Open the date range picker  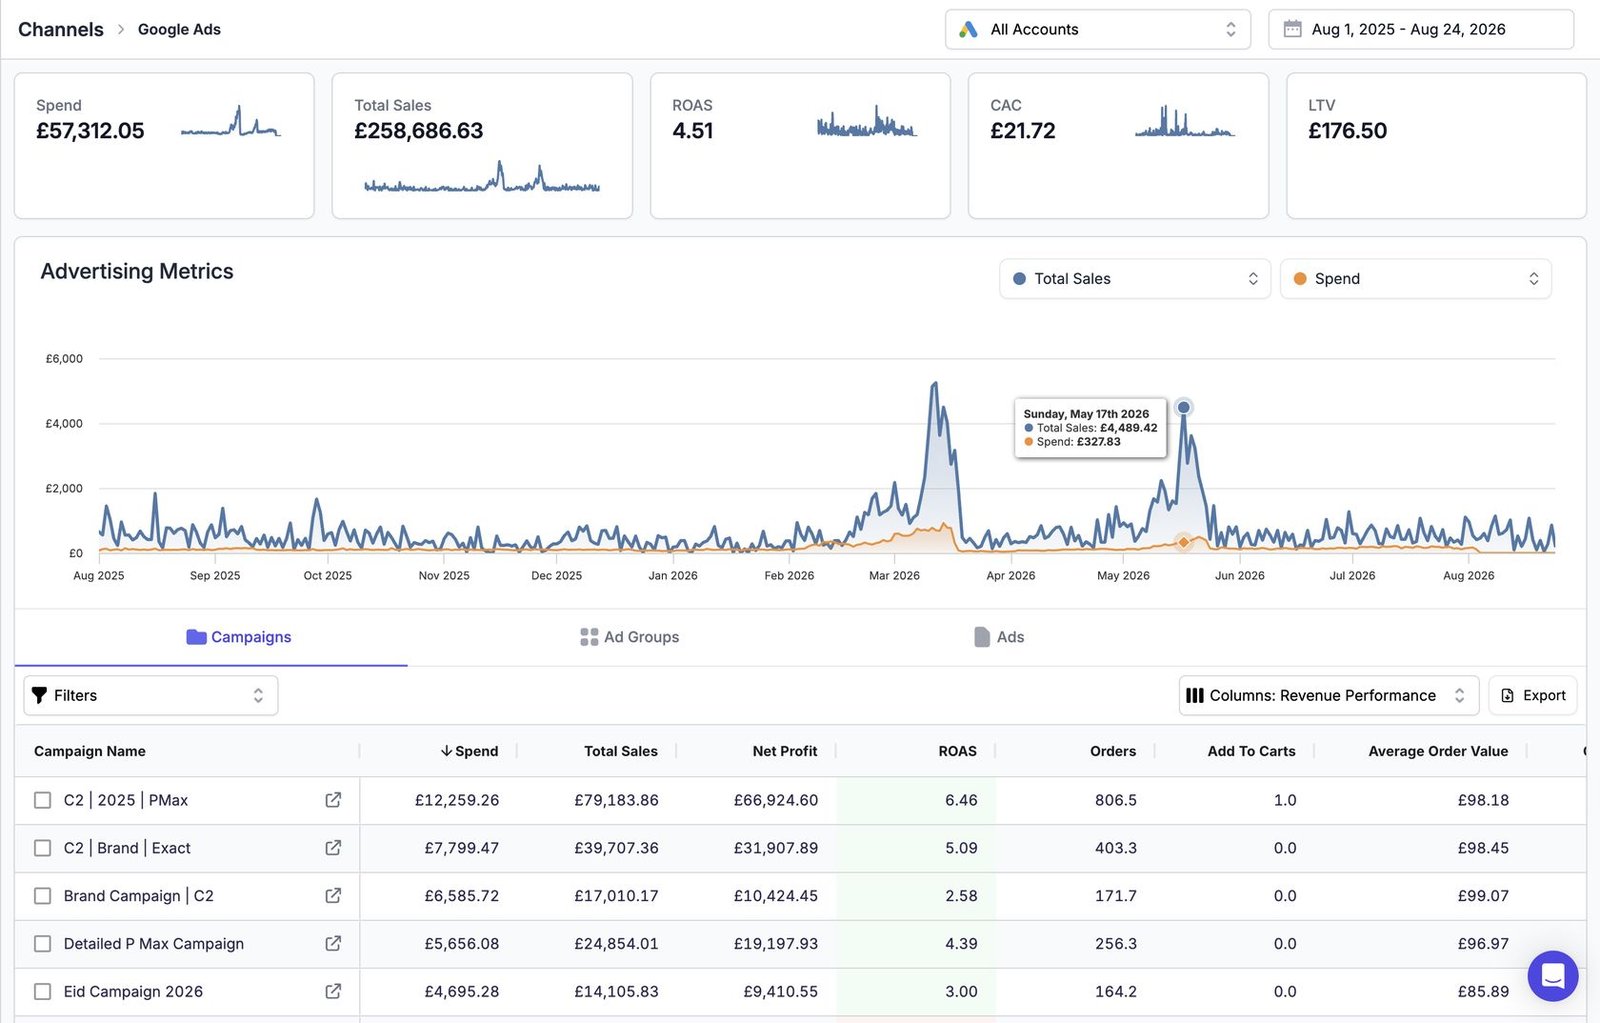click(1421, 30)
